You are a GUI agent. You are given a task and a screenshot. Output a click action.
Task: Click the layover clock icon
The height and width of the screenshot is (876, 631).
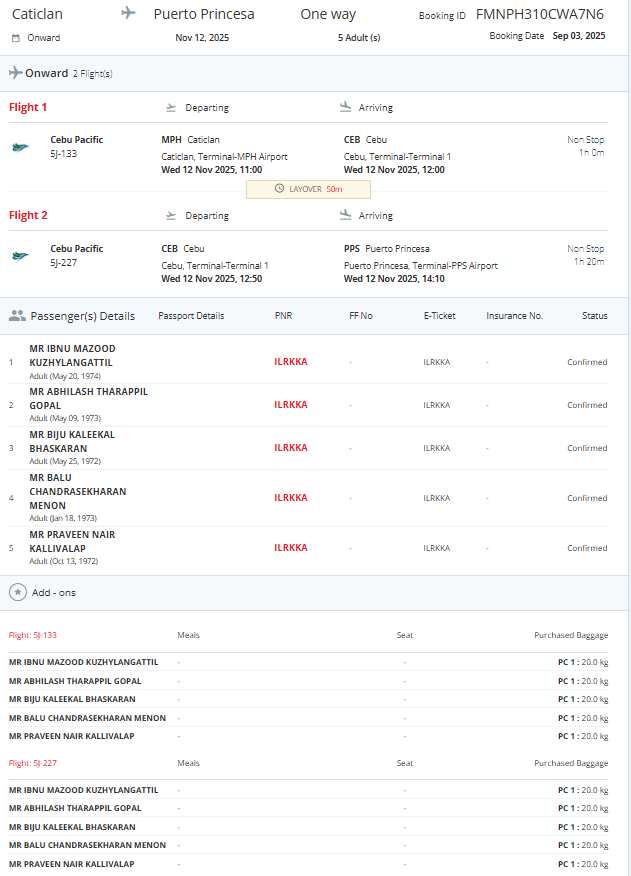click(279, 189)
